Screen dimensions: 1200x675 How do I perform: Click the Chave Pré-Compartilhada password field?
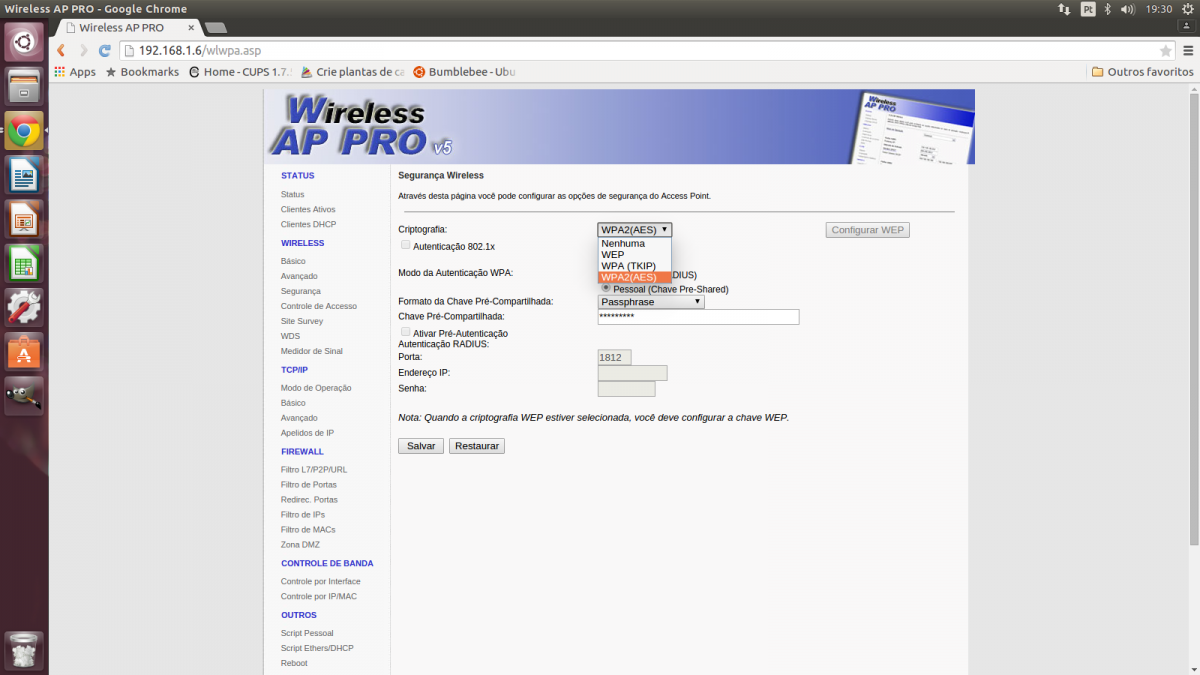pyautogui.click(x=698, y=317)
